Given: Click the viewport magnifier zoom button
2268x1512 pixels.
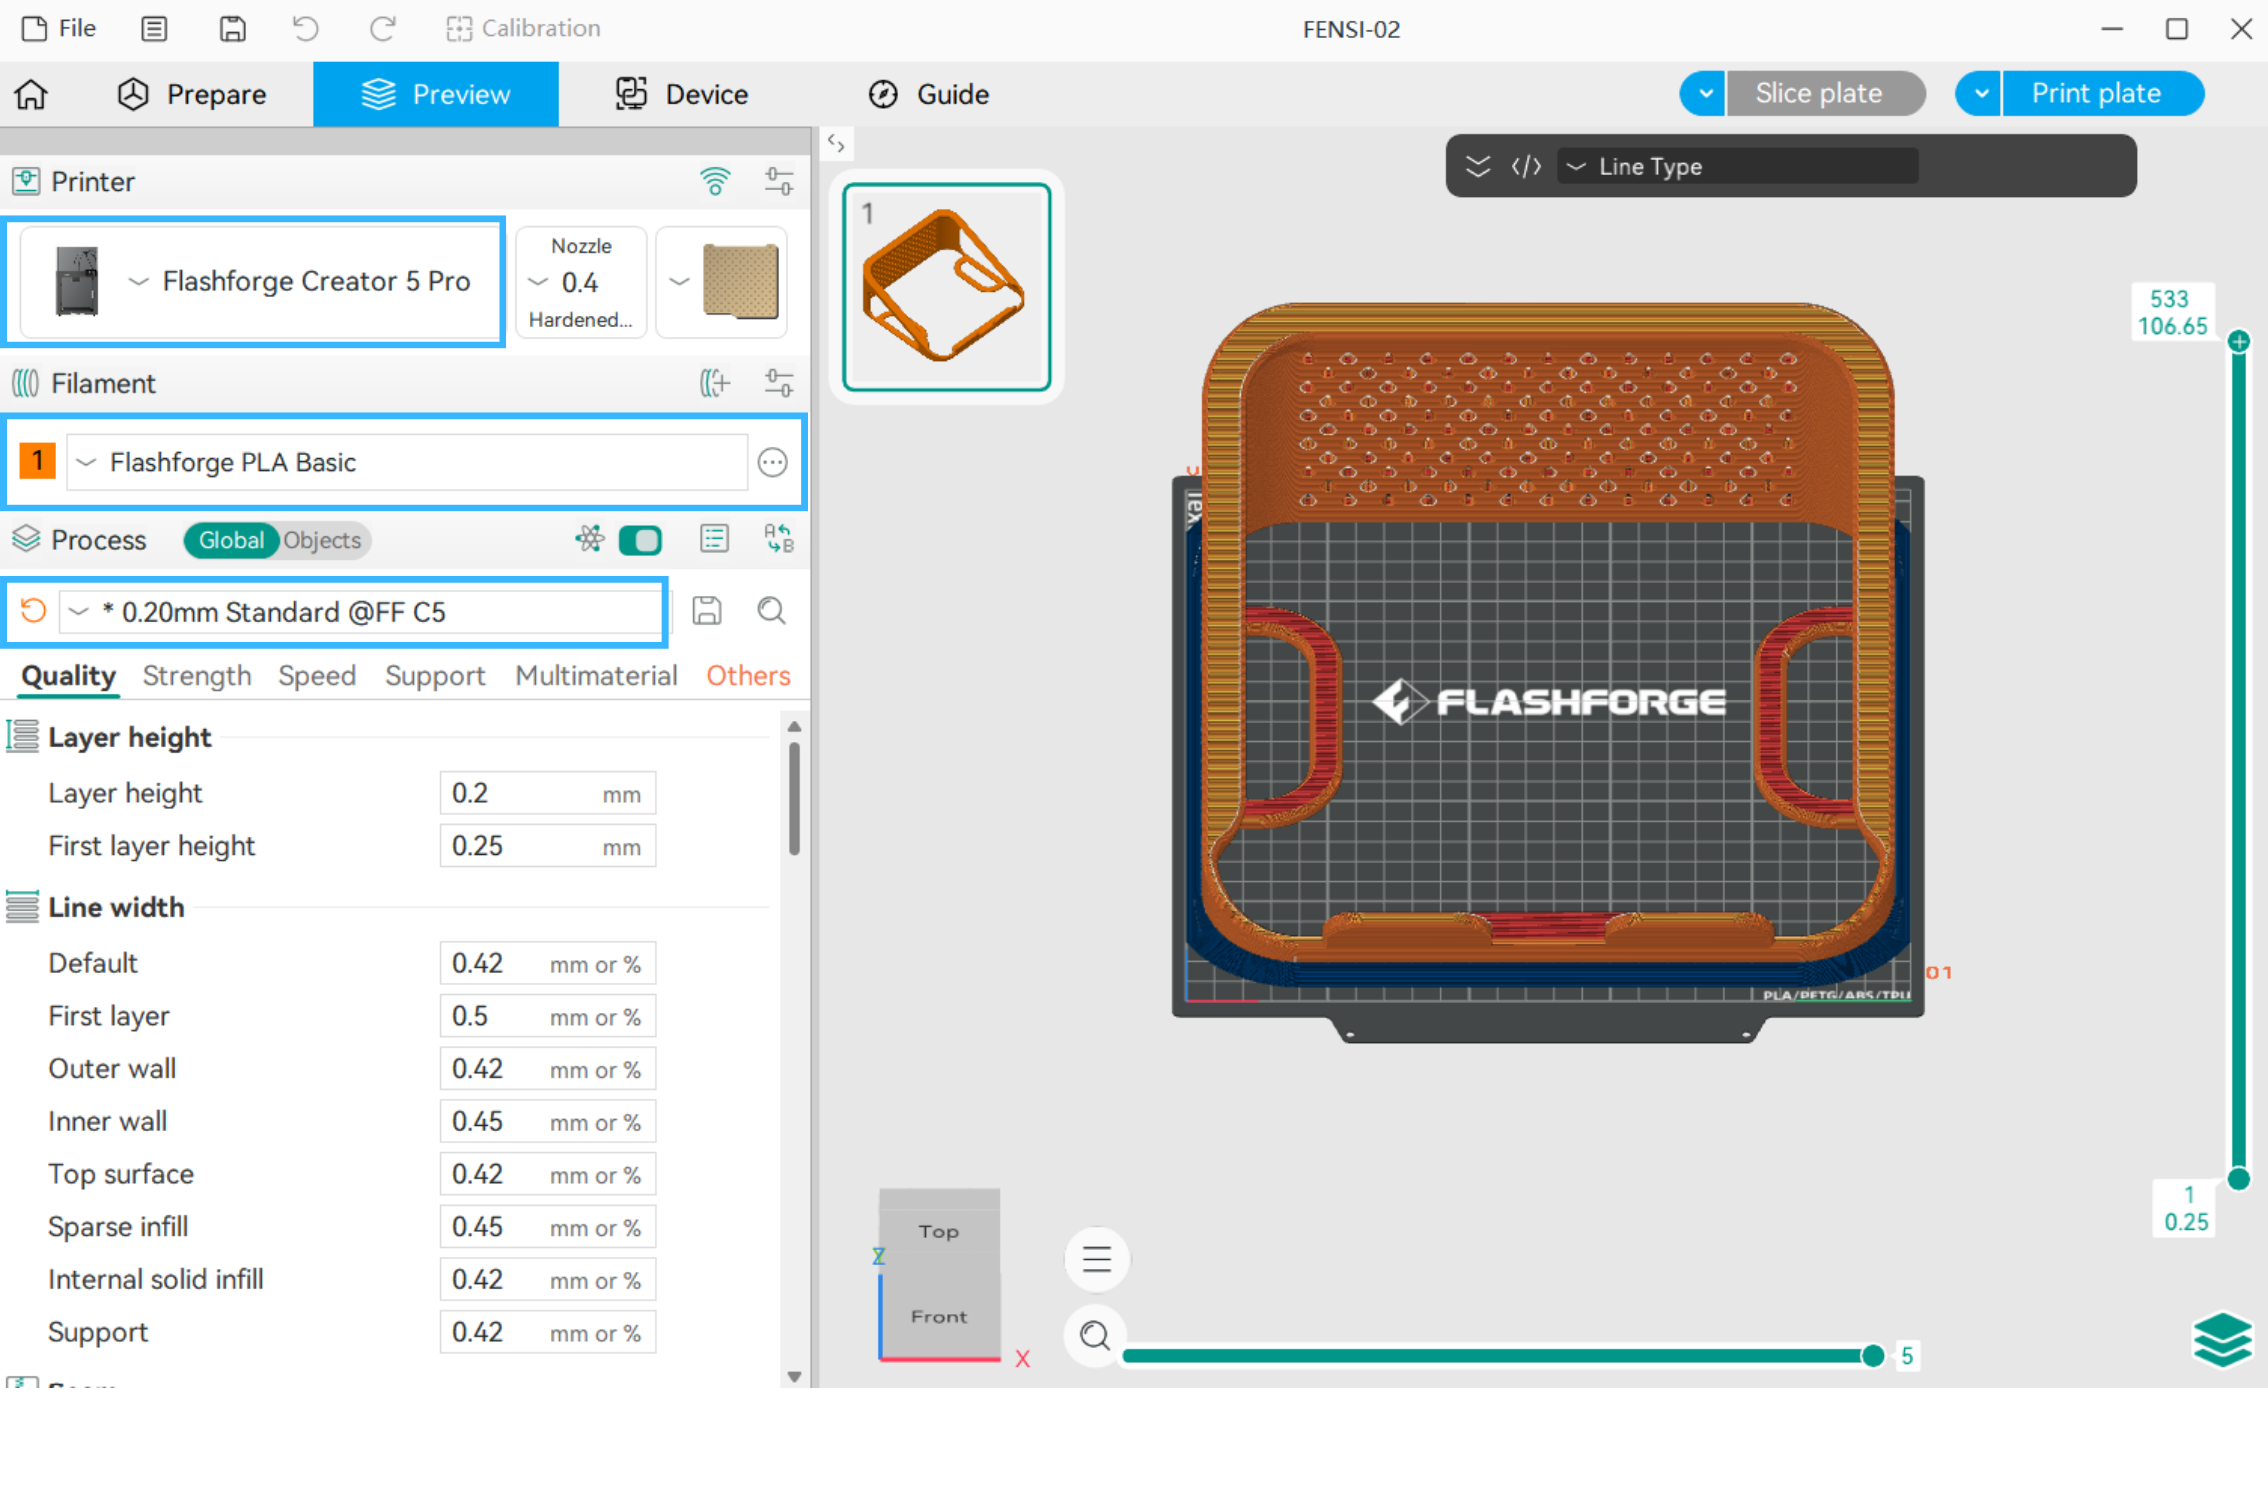Looking at the screenshot, I should (x=1096, y=1336).
